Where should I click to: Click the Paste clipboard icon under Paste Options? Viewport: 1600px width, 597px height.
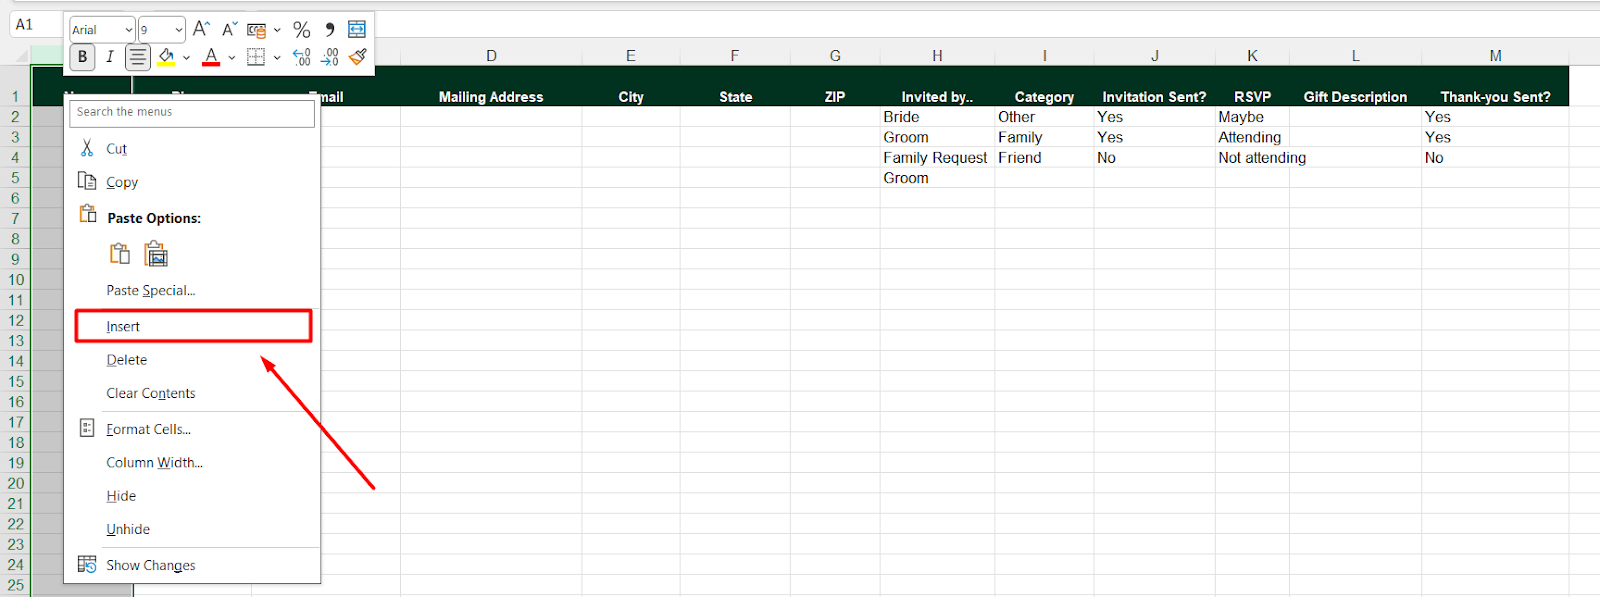tap(120, 254)
